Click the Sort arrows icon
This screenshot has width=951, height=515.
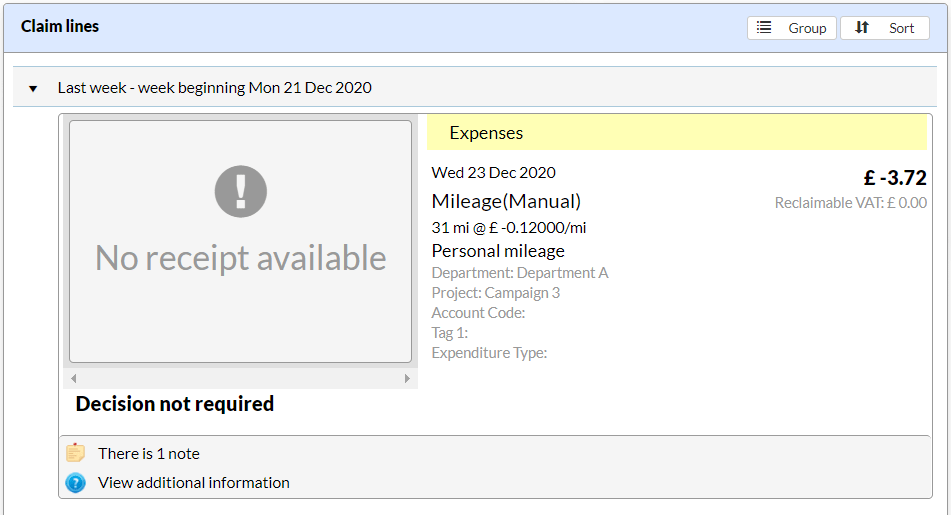pos(862,27)
